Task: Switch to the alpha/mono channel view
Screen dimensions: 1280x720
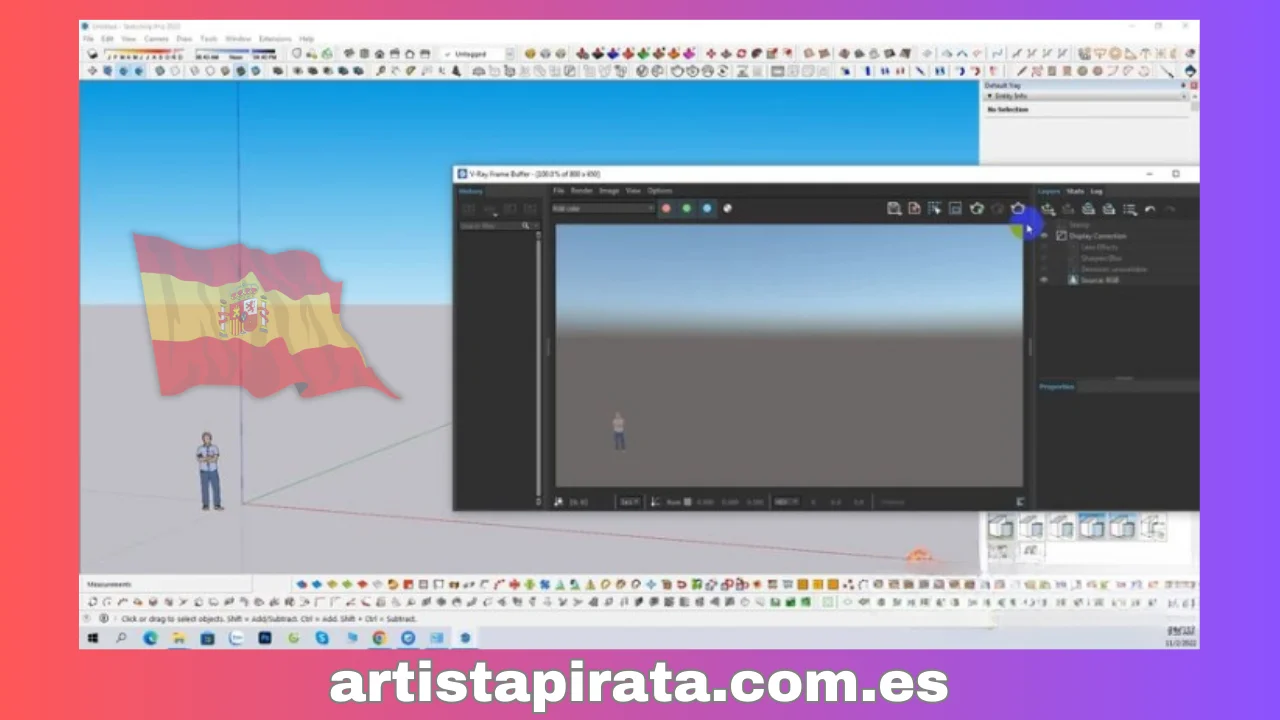Action: (727, 208)
